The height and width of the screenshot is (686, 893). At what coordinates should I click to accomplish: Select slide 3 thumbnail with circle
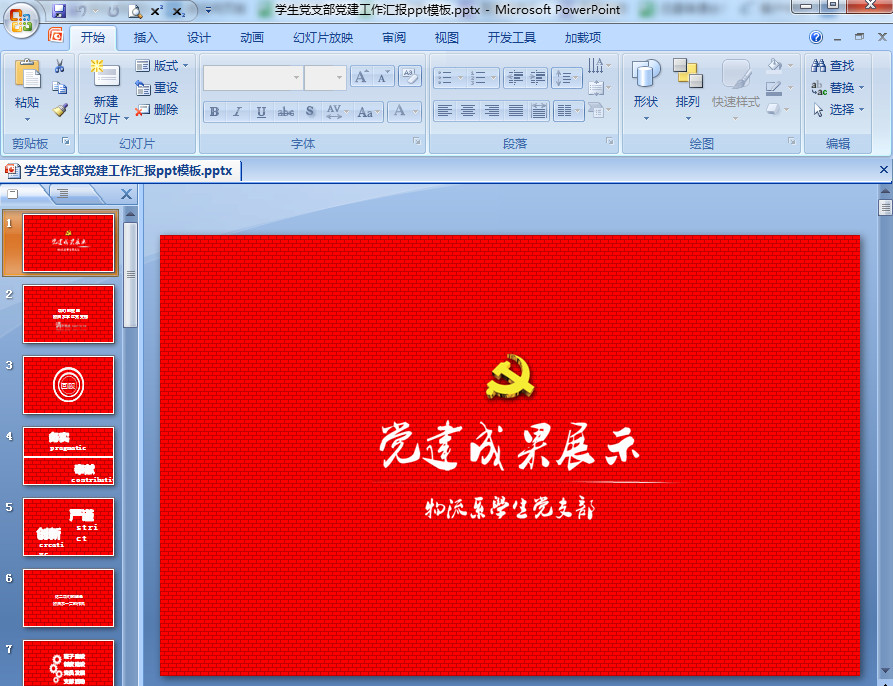(x=68, y=385)
